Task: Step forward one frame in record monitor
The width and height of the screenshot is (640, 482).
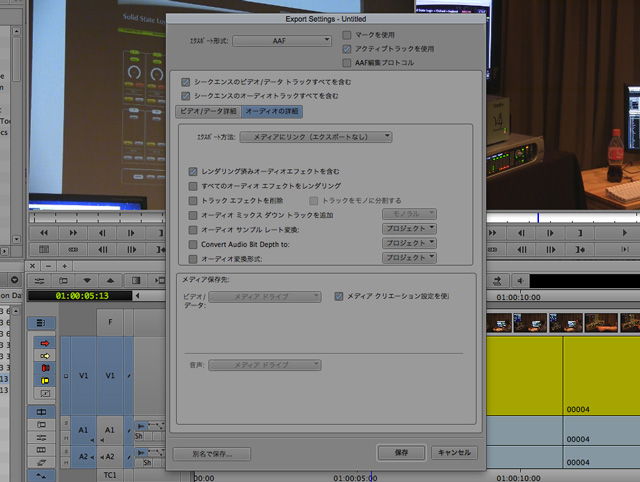Action: click(550, 233)
